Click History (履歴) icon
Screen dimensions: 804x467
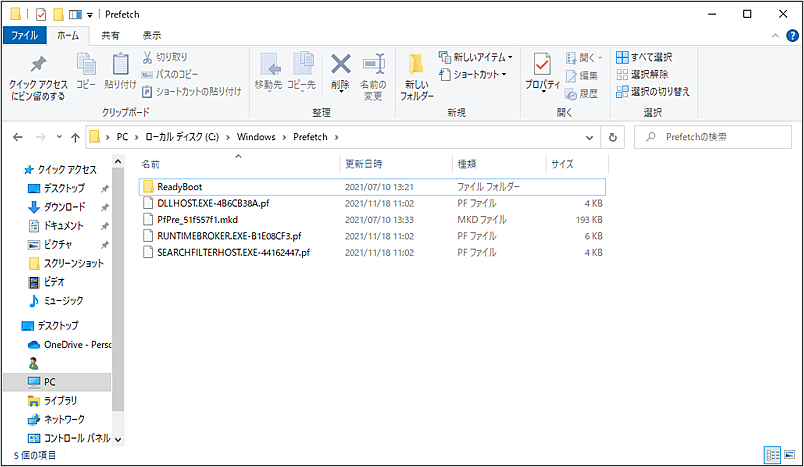click(x=571, y=94)
